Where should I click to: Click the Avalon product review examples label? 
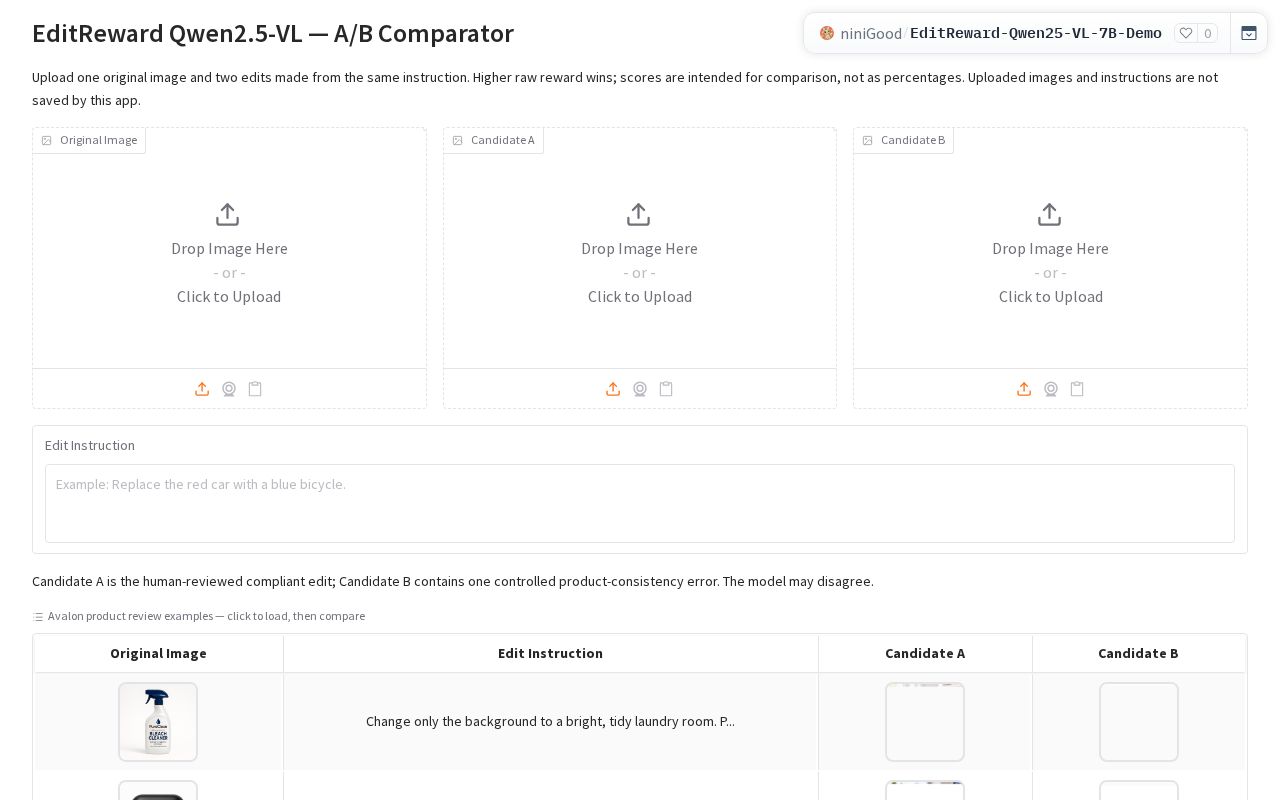[206, 616]
